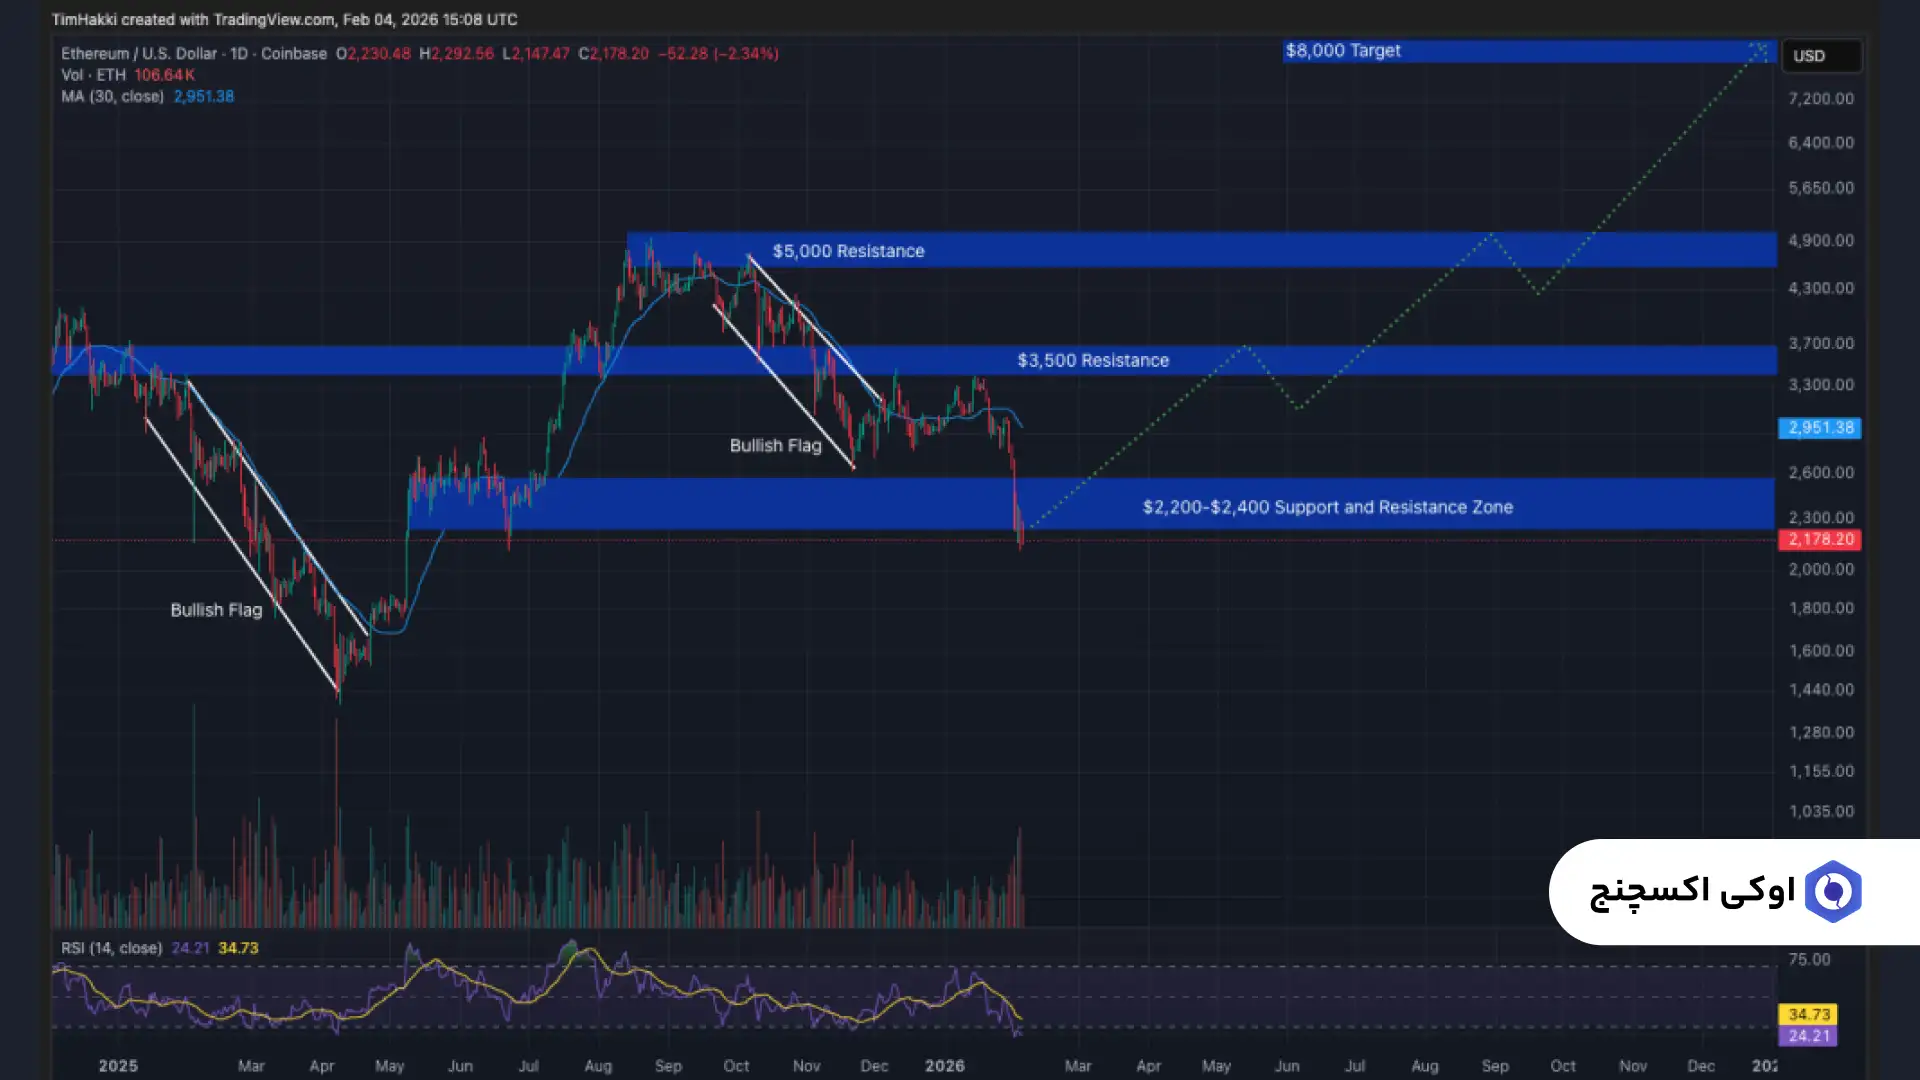Click the purple 24.21 RSI value tag
Image resolution: width=1920 pixels, height=1080 pixels.
(1807, 1036)
